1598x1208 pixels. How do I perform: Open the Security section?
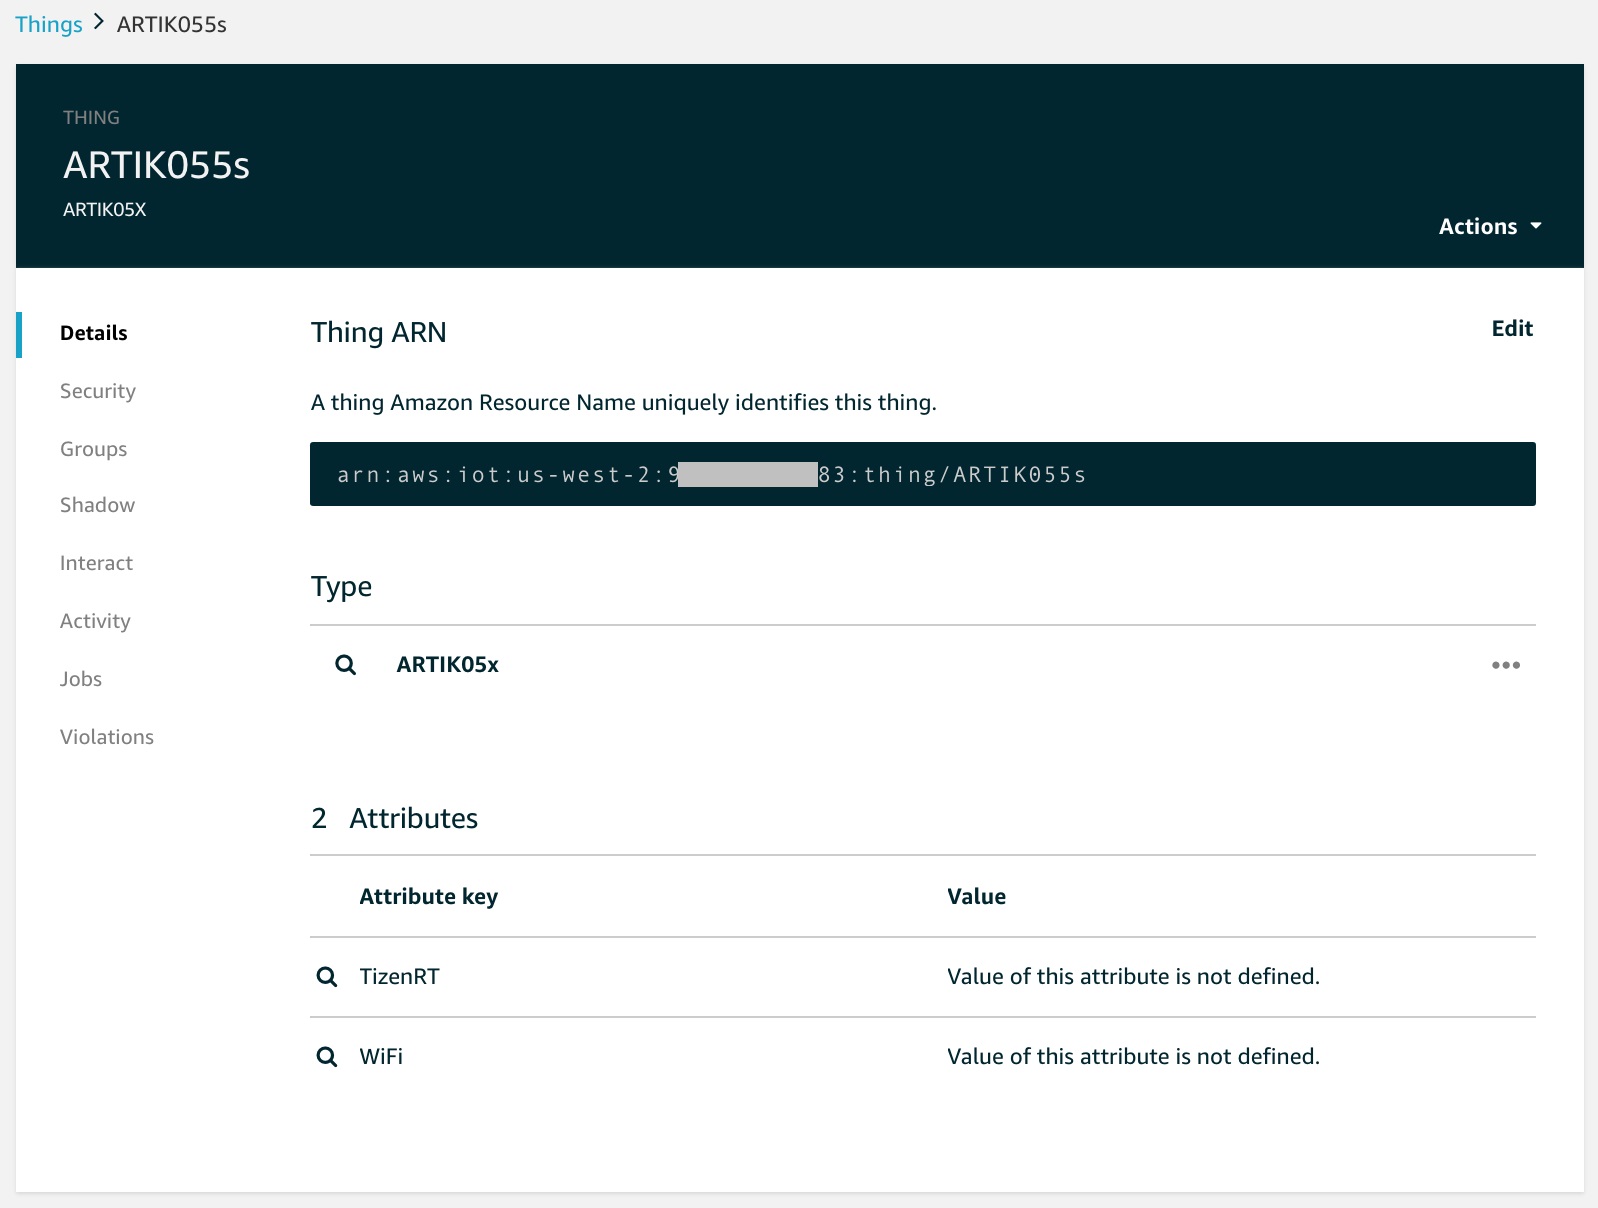(x=98, y=391)
